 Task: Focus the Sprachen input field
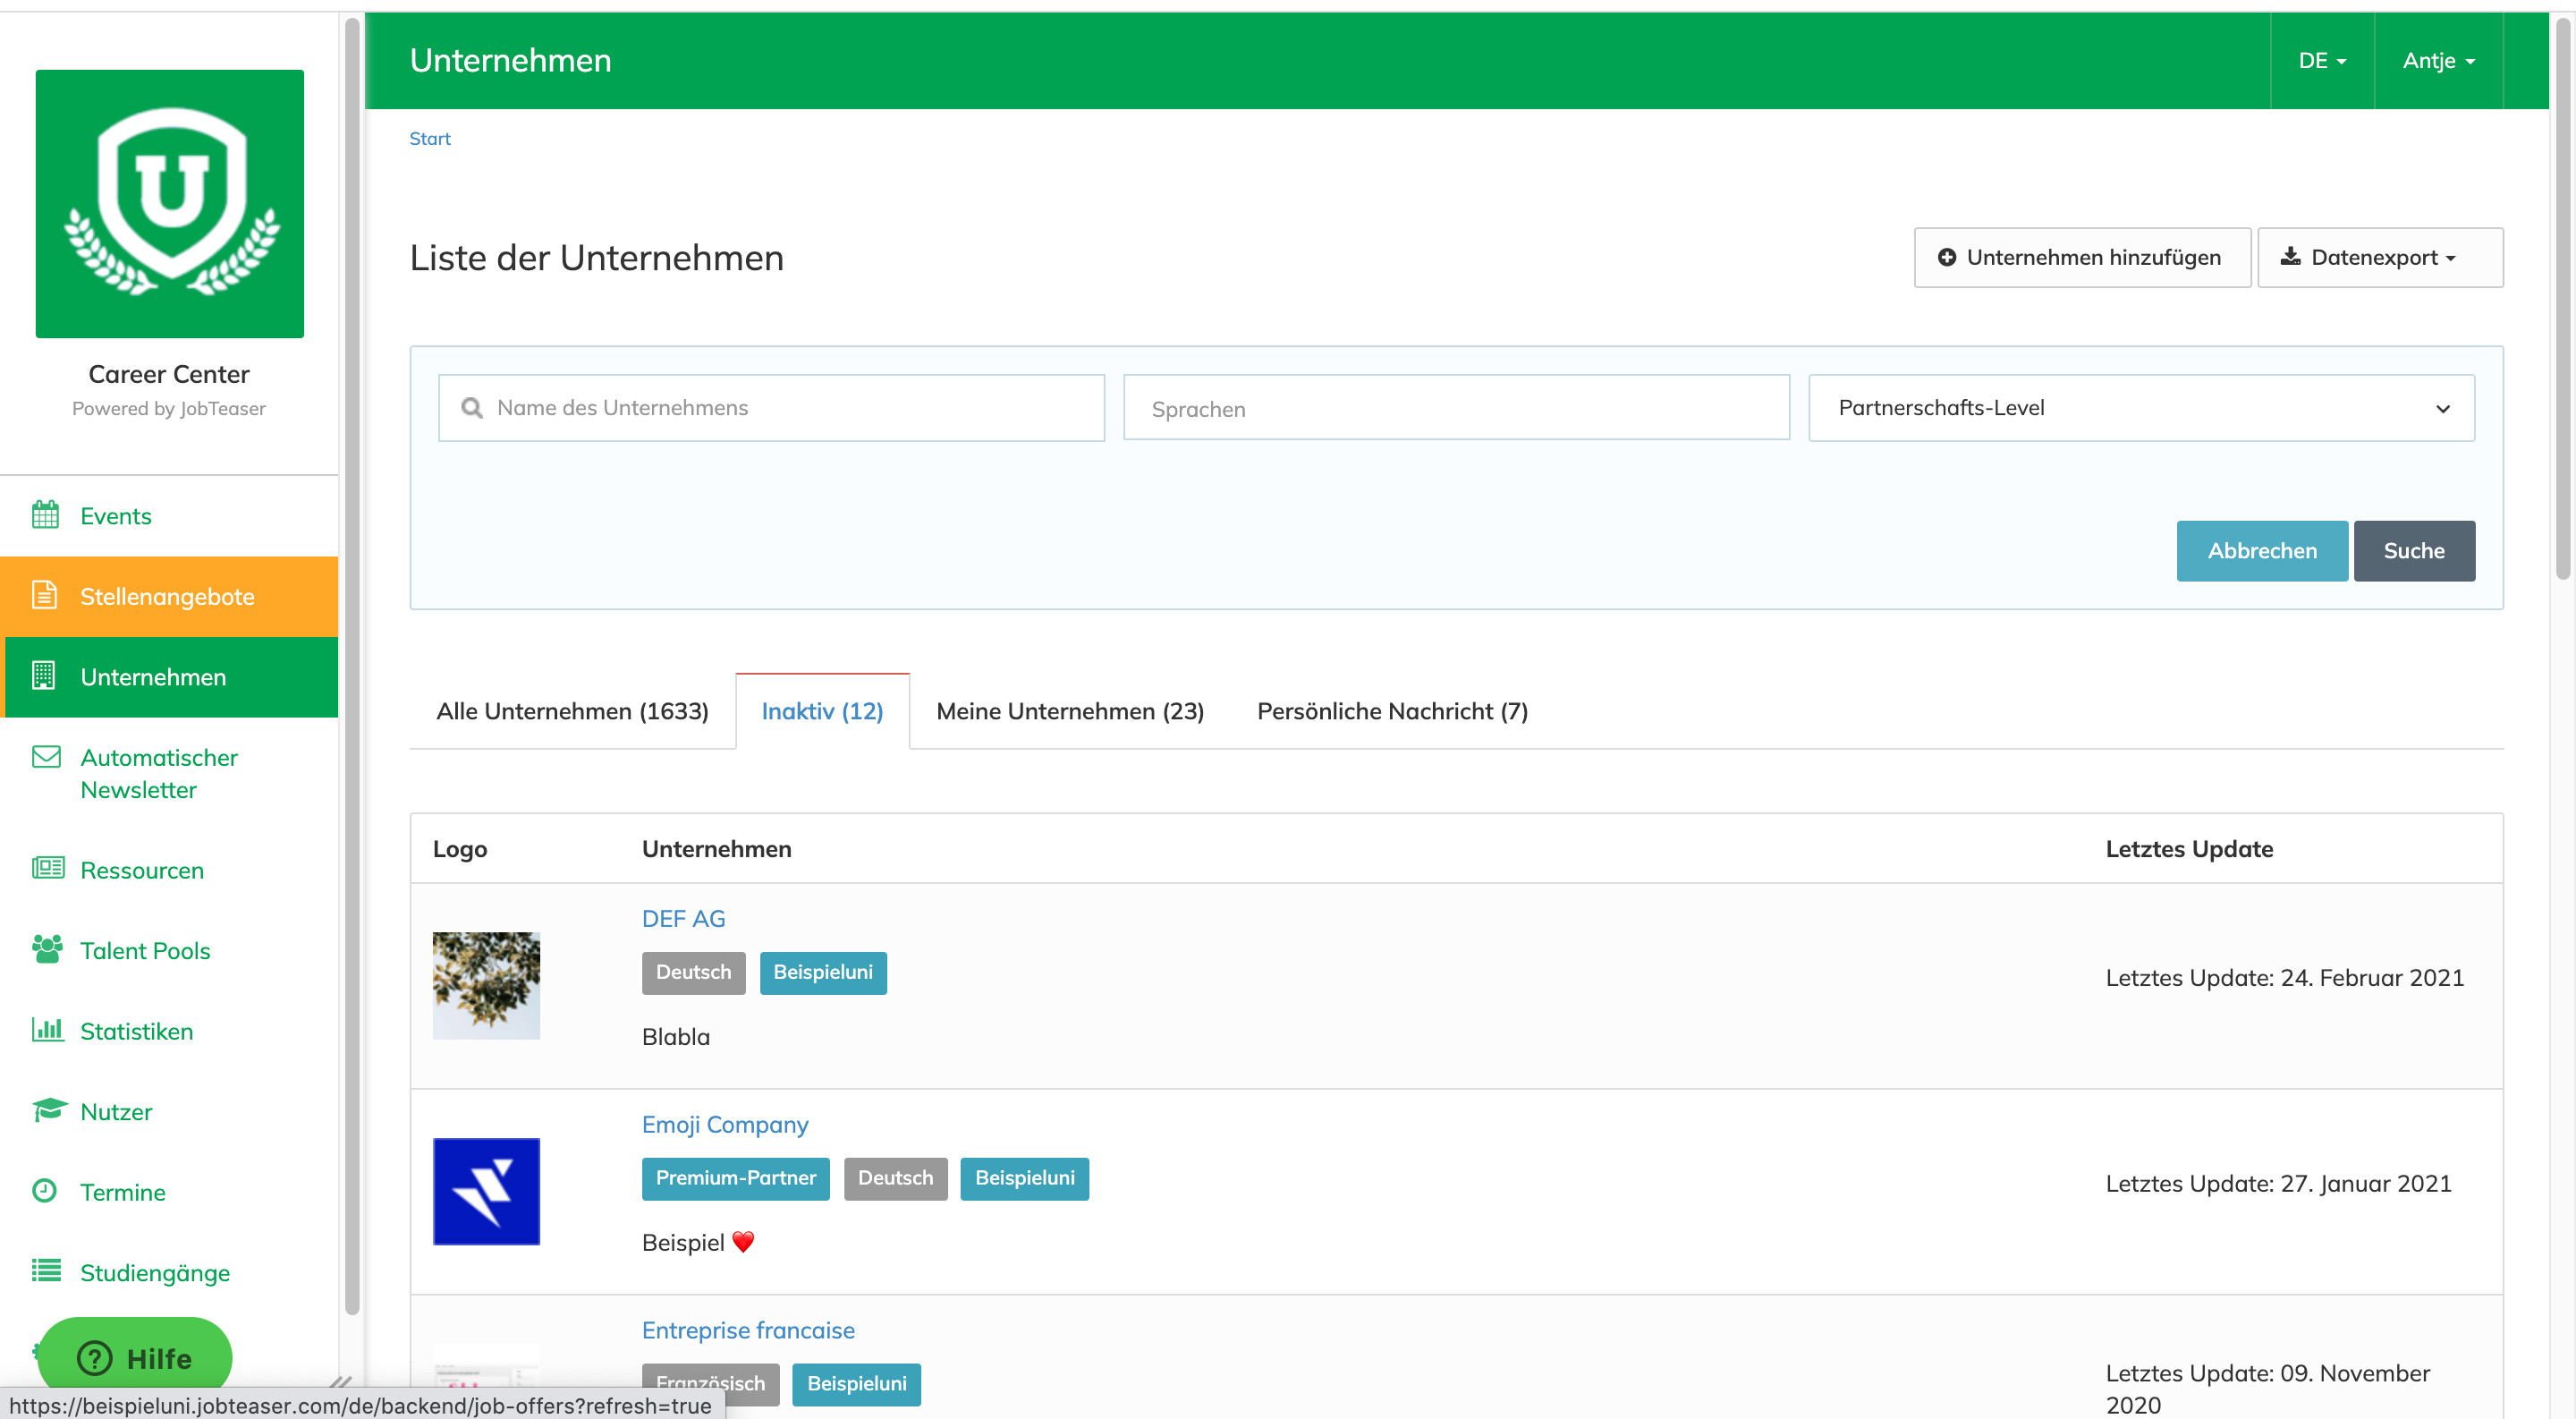click(1456, 408)
